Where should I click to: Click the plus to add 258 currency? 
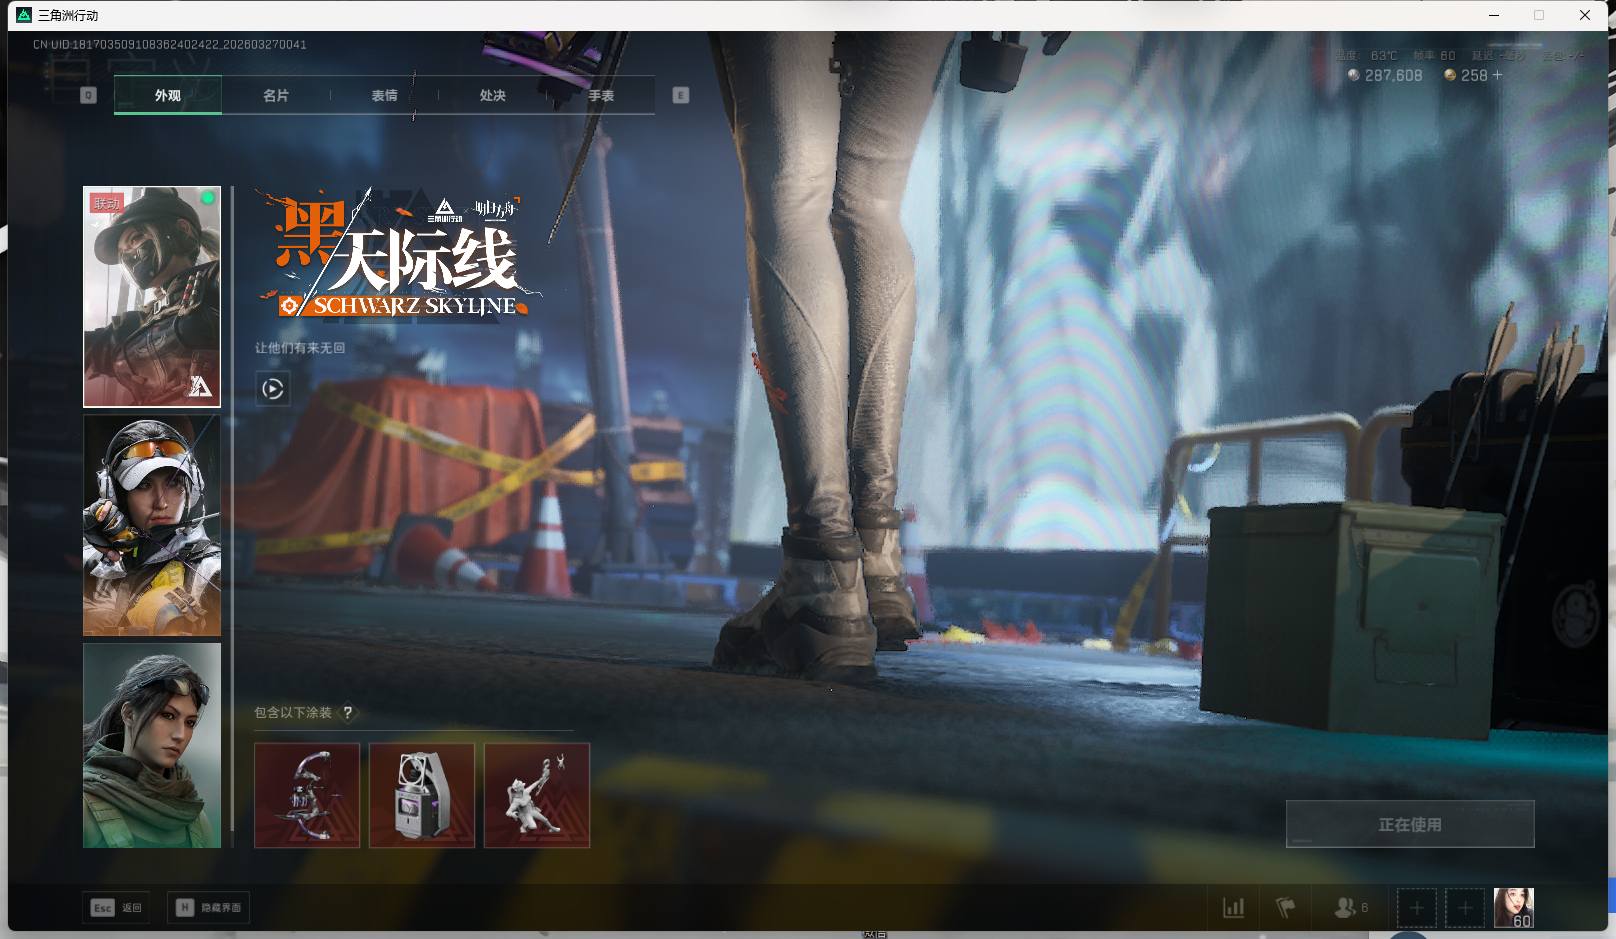pos(1497,75)
